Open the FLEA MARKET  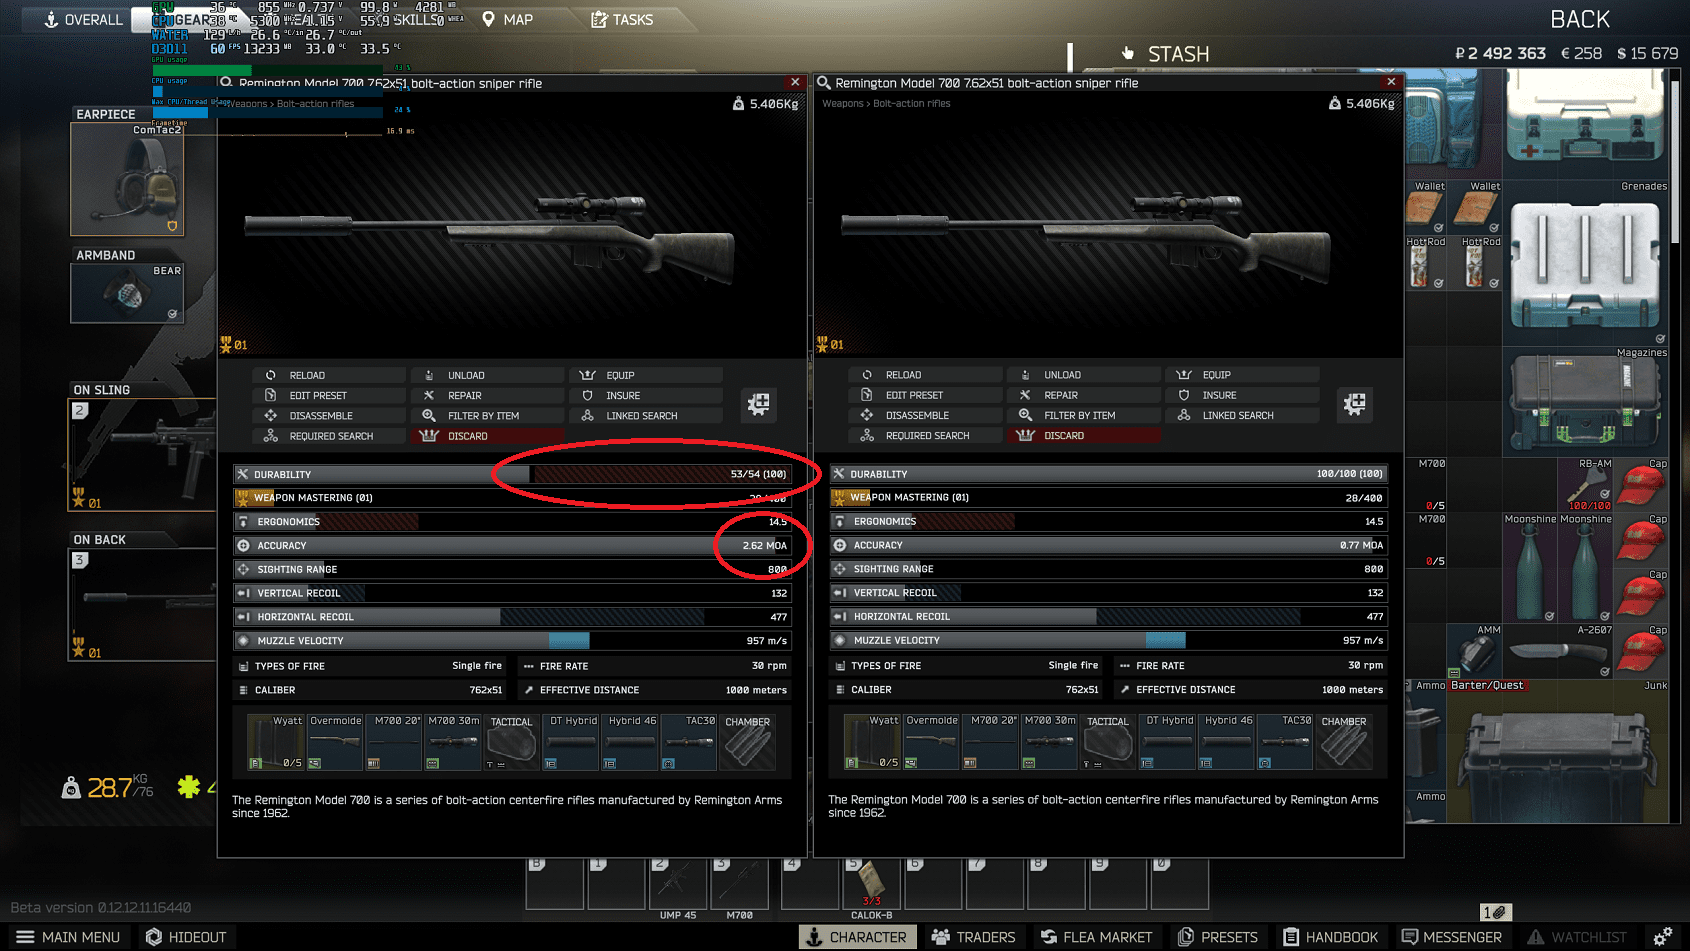[1096, 937]
